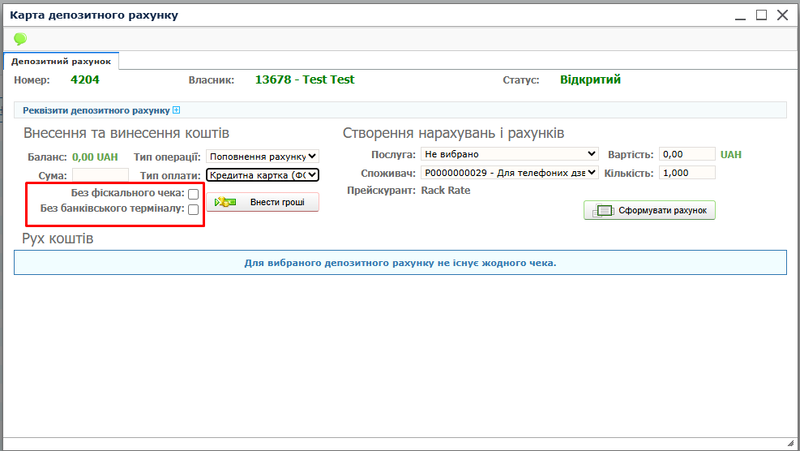Click the Відкритий status text

(589, 80)
